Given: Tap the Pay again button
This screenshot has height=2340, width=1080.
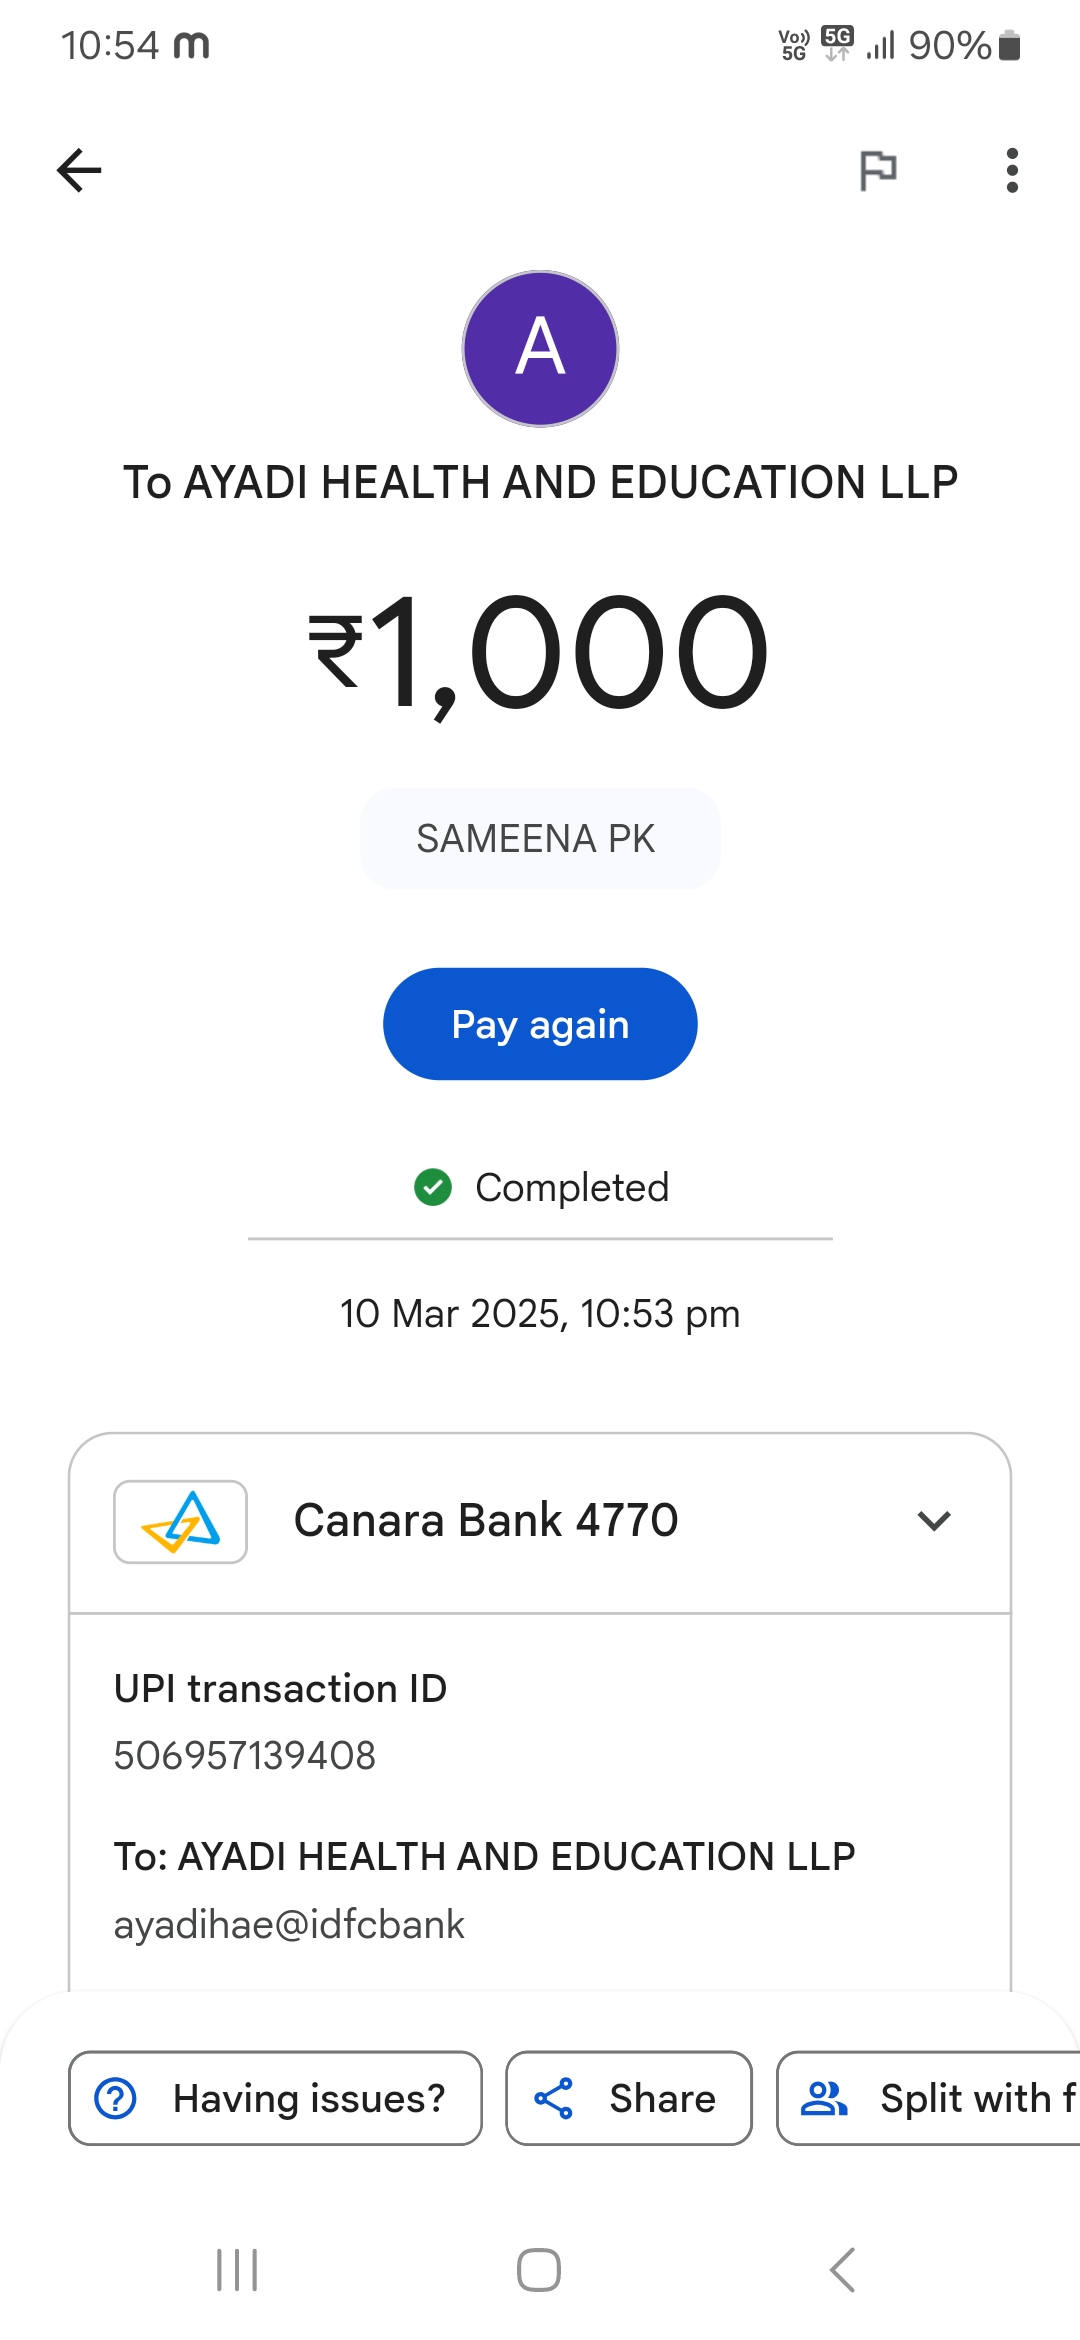Looking at the screenshot, I should point(540,1024).
